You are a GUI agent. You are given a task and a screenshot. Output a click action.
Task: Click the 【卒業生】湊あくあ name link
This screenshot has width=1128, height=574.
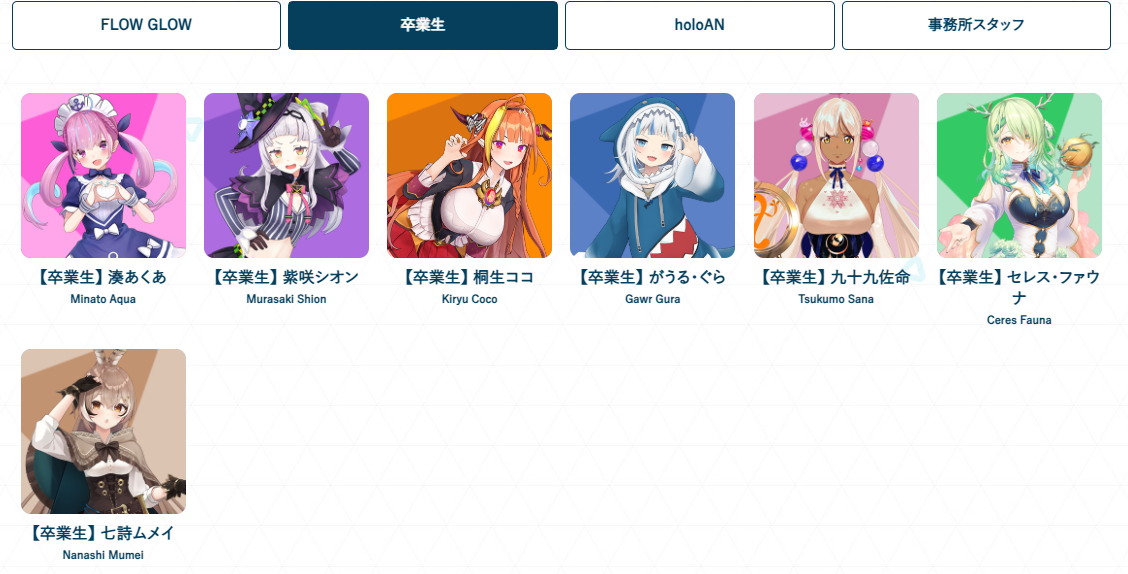pyautogui.click(x=103, y=277)
